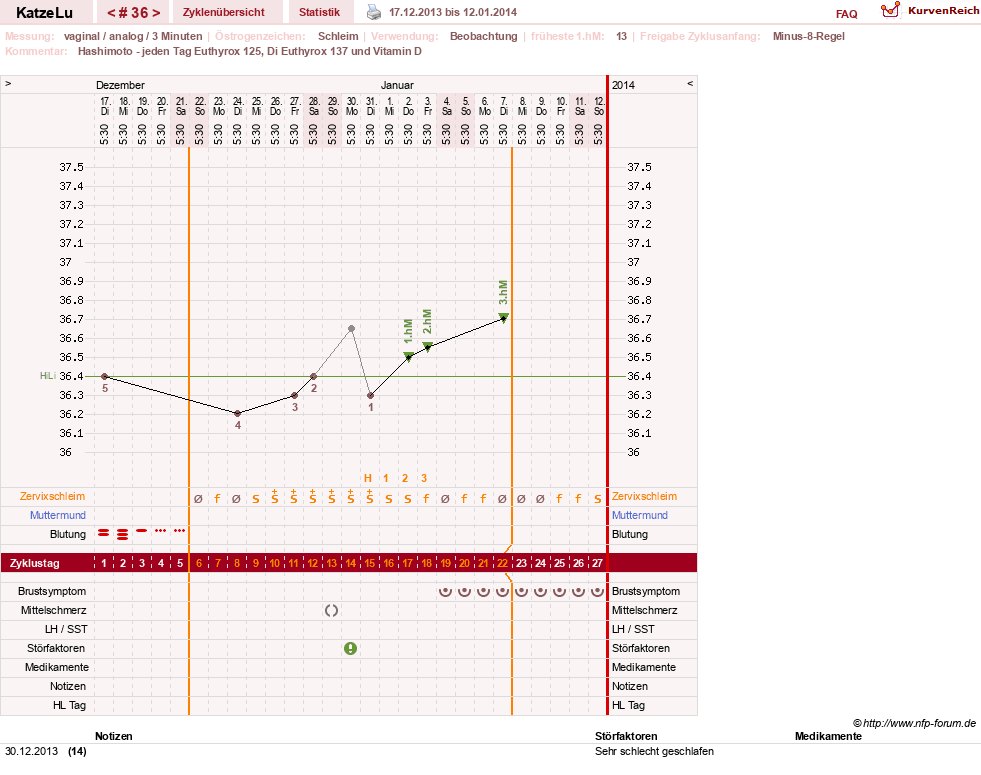Click the KurvenReich text link
981x775 pixels.
[x=943, y=11]
